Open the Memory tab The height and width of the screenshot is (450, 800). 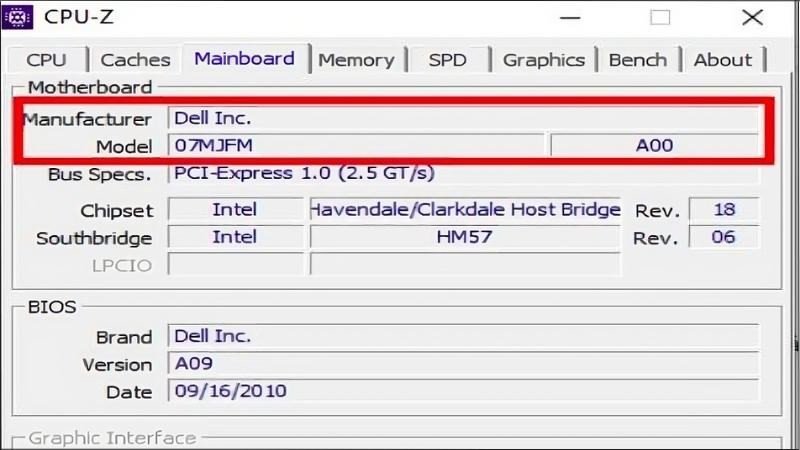click(x=356, y=60)
